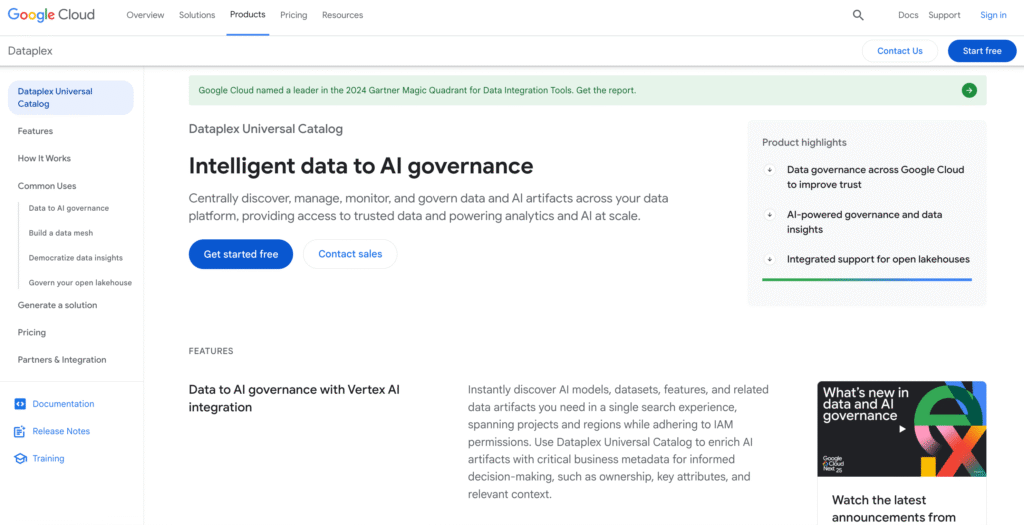This screenshot has height=525, width=1024.
Task: Expand 'Integrated support for open lakehouses' highlight
Action: (x=770, y=259)
